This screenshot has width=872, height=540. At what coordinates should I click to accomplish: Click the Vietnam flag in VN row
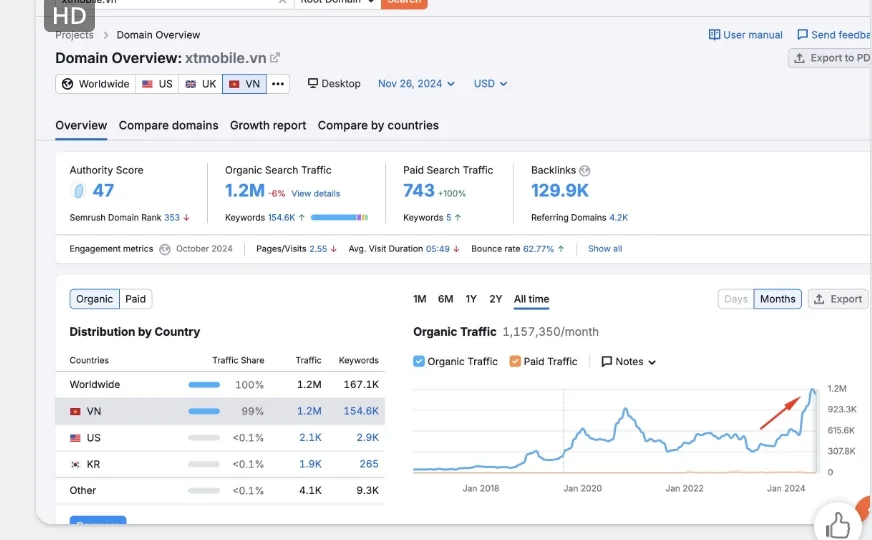75,412
